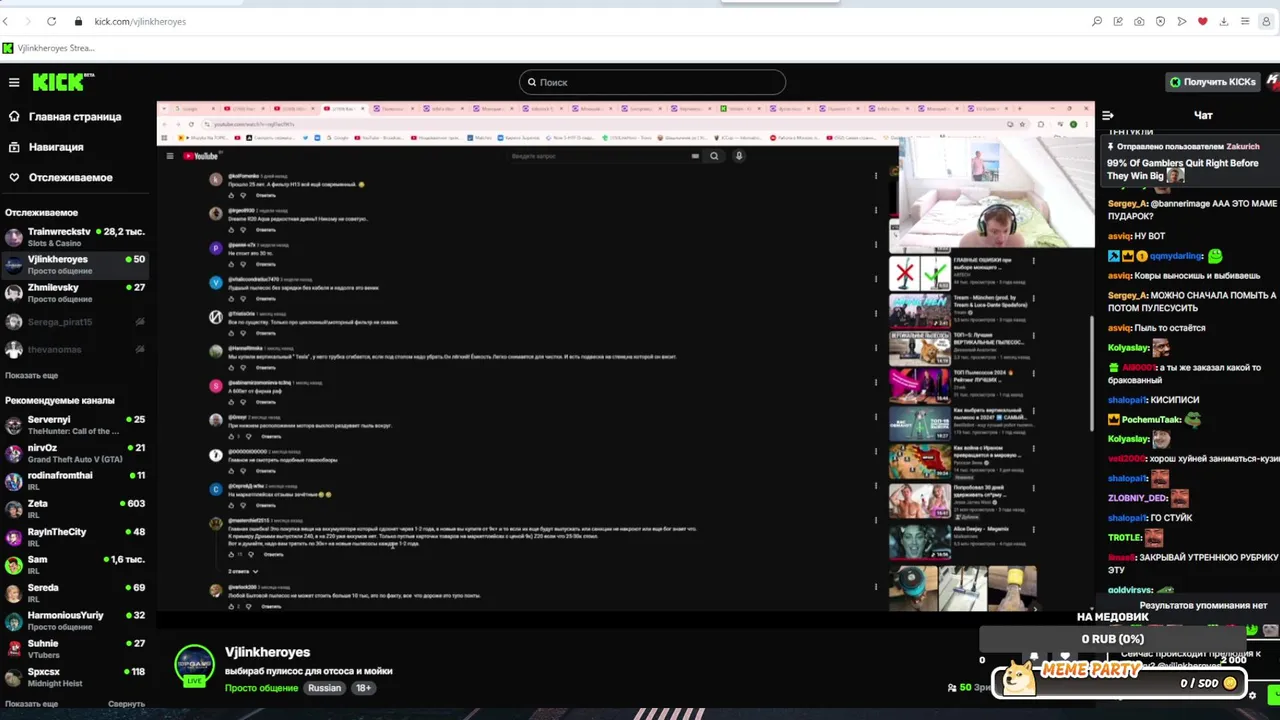This screenshot has height=720, width=1280.
Task: Click the streamer webcam overlay
Action: (x=996, y=193)
